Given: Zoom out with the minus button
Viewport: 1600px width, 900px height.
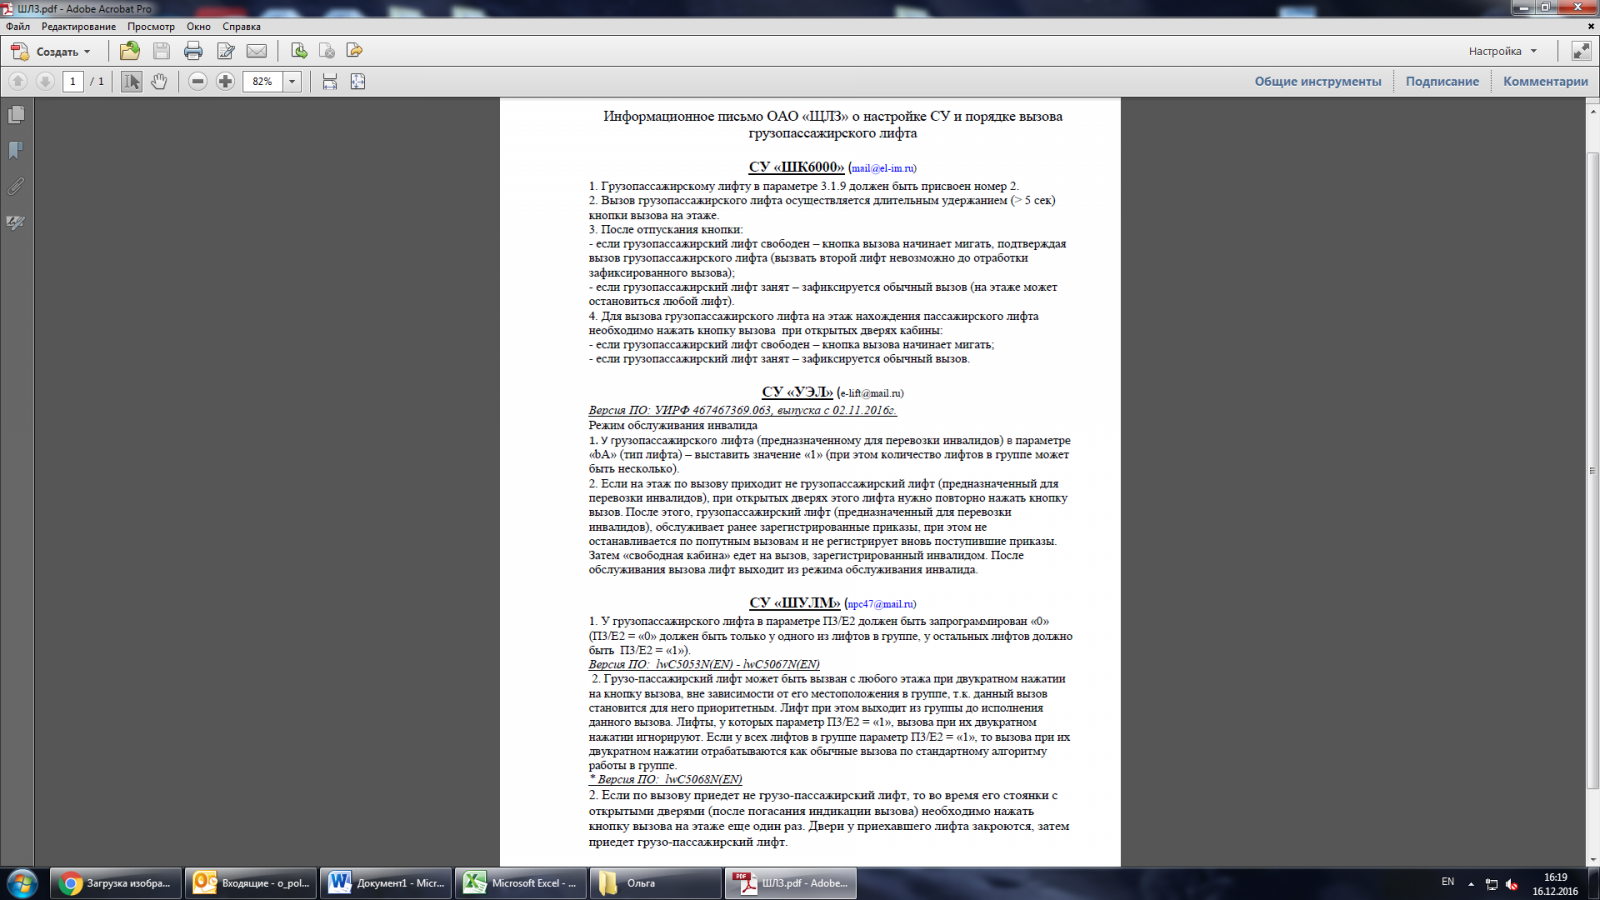Looking at the screenshot, I should click(x=198, y=81).
